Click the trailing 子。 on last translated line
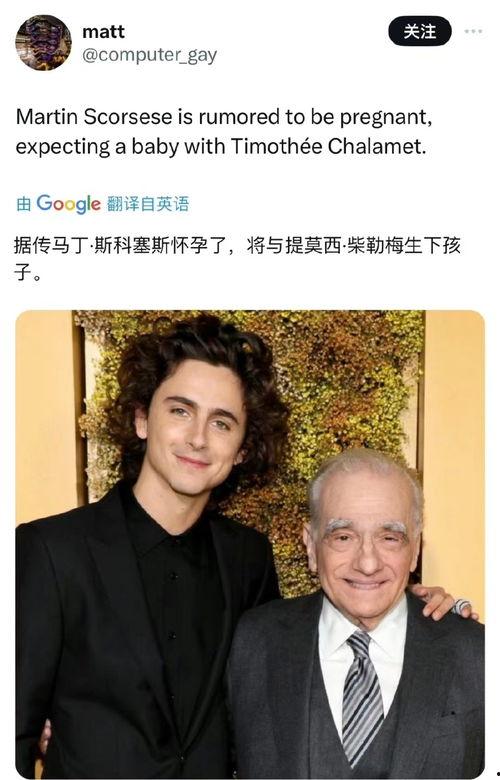The height and width of the screenshot is (780, 500). pyautogui.click(x=28, y=273)
